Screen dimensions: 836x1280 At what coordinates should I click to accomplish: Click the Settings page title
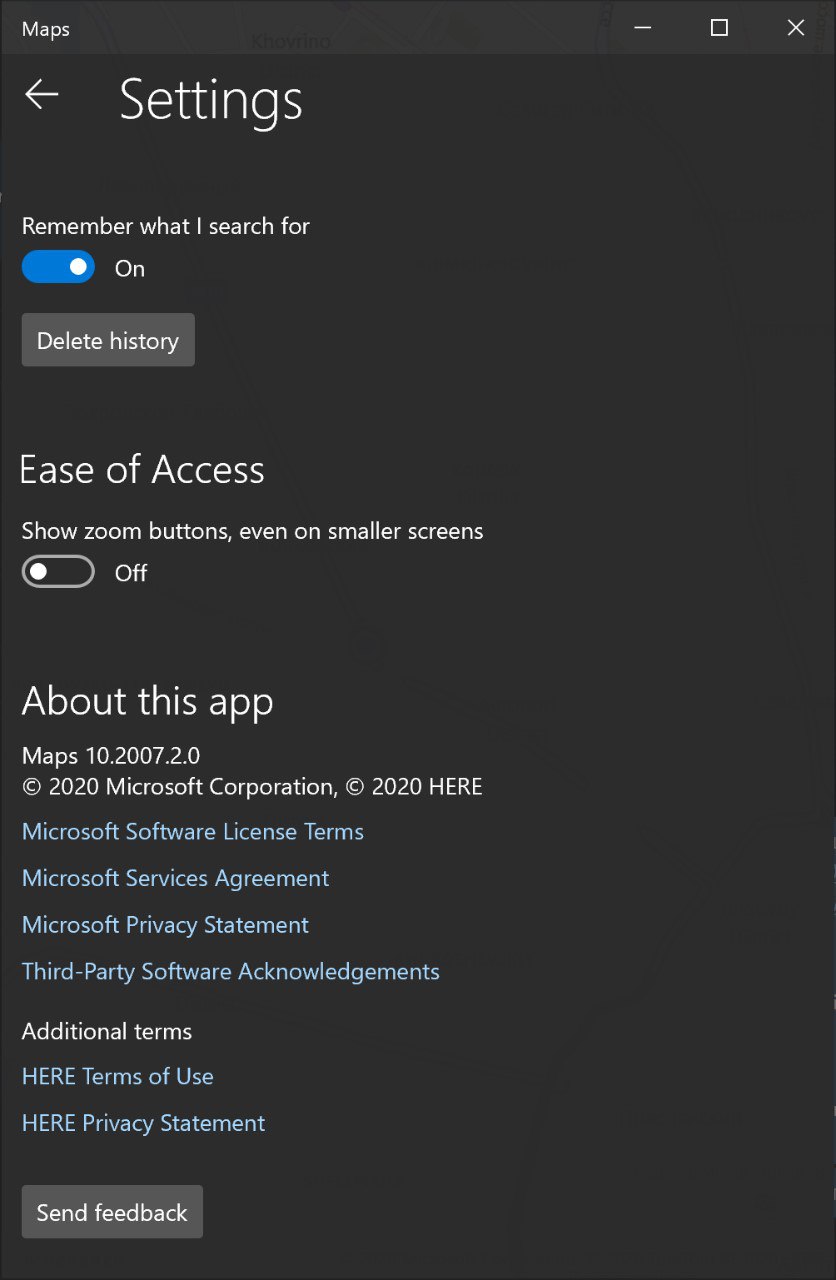(211, 99)
